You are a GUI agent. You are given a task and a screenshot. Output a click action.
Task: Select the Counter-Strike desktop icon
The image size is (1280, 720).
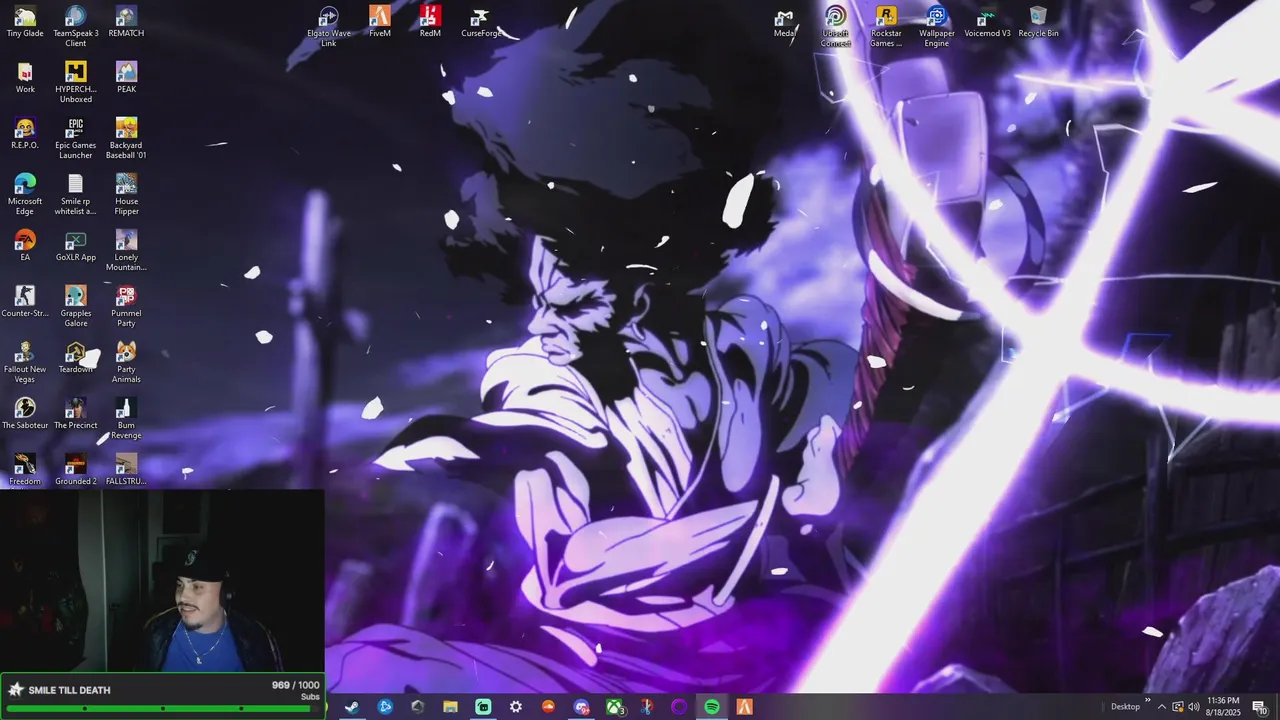click(25, 302)
